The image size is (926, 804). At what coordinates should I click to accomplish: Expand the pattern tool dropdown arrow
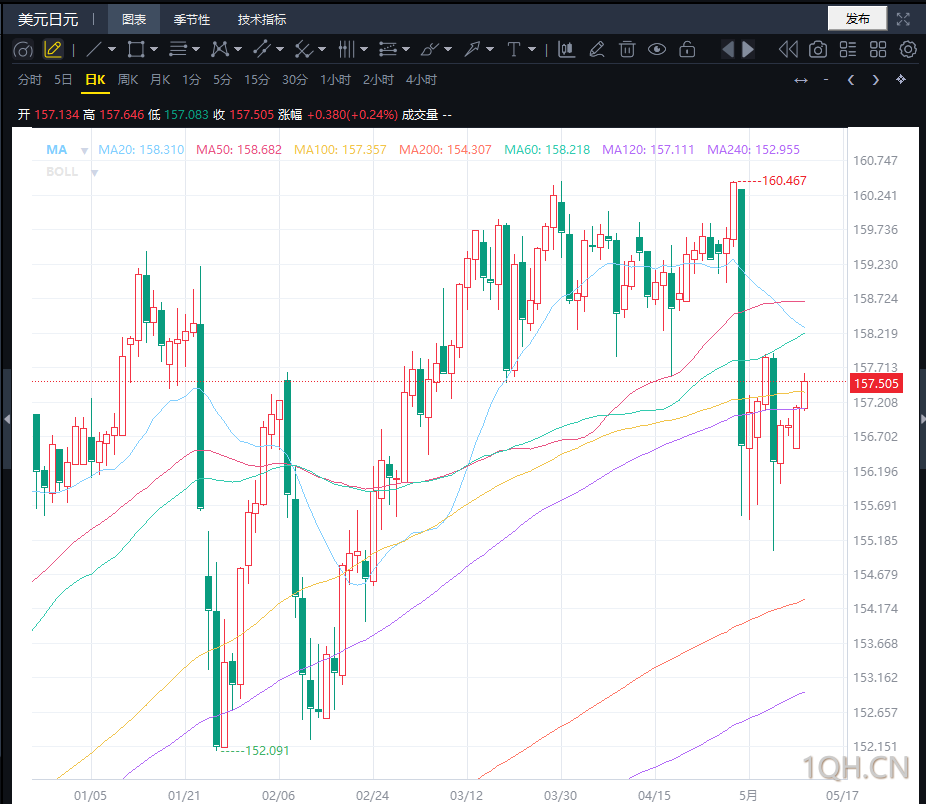tap(238, 50)
